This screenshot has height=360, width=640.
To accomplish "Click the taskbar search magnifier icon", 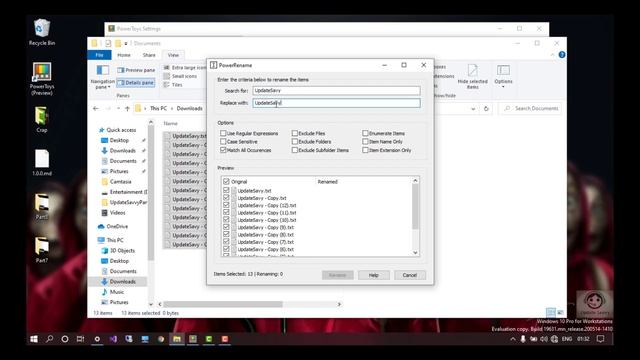I will [49, 339].
